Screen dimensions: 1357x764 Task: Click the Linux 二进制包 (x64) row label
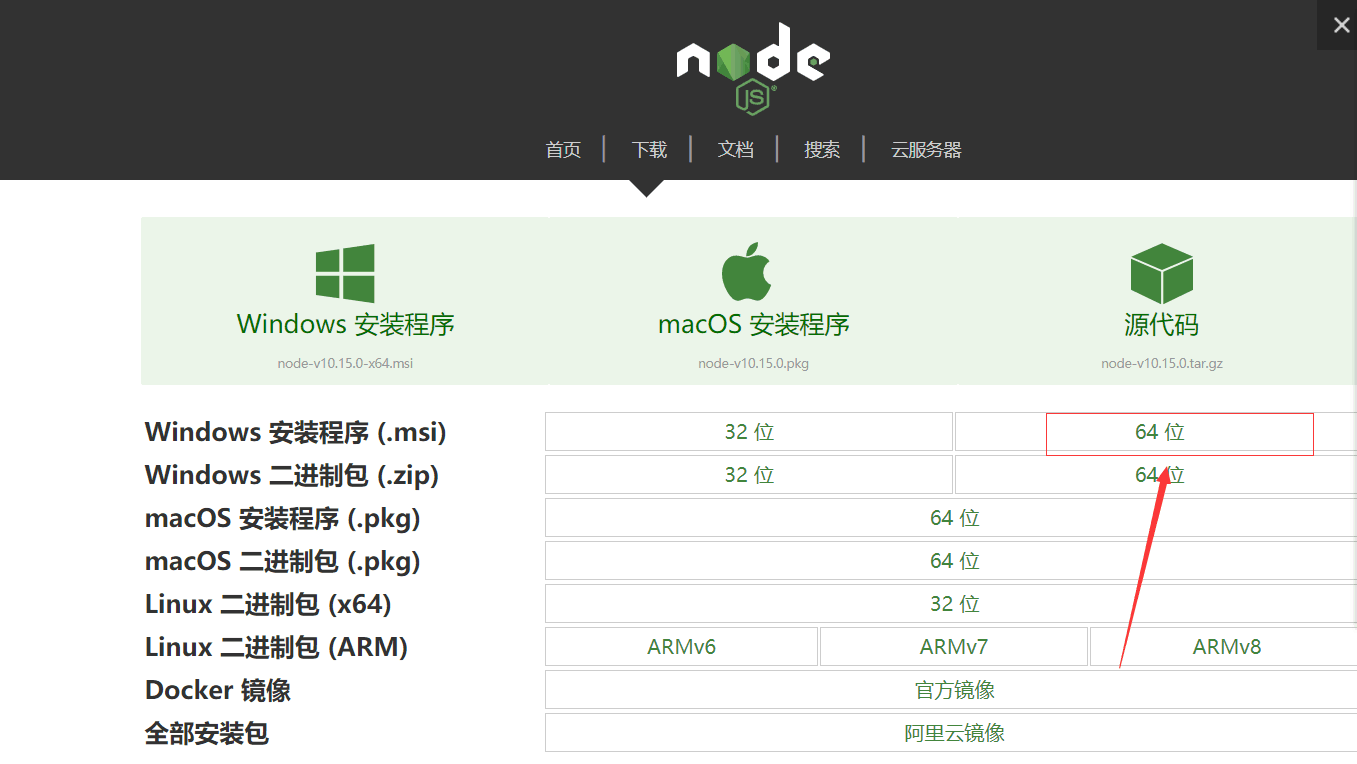click(268, 604)
